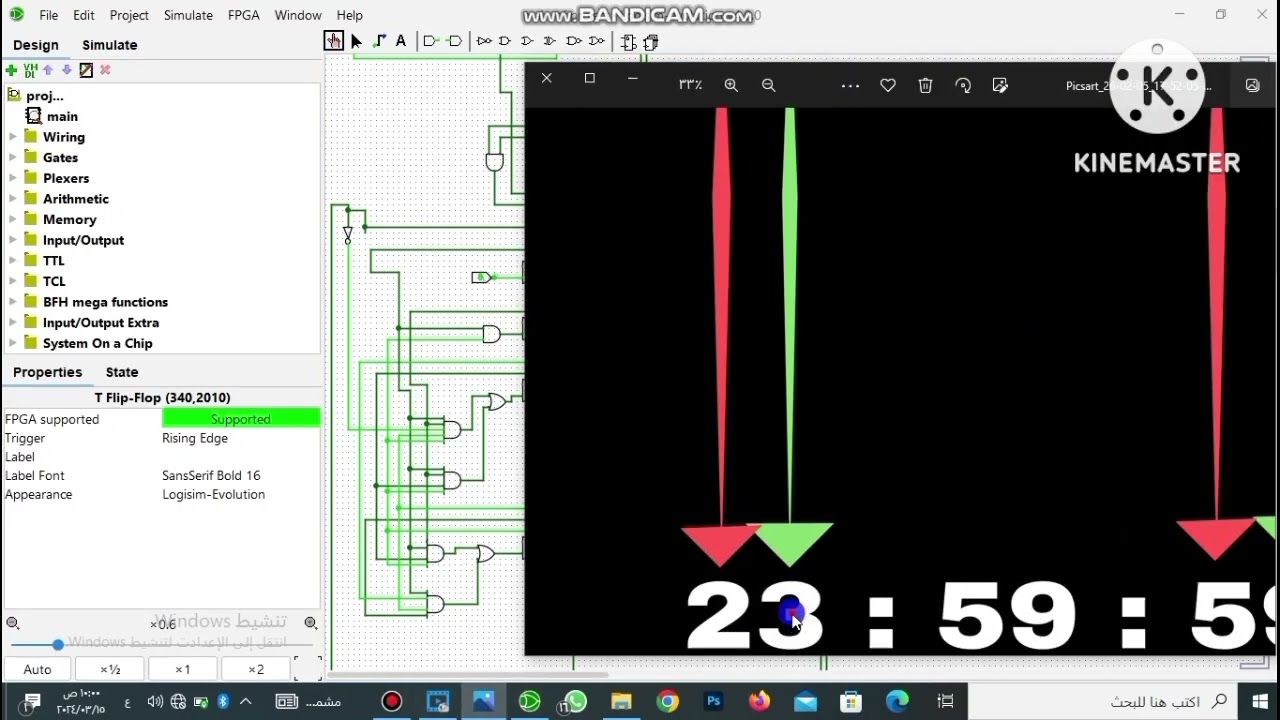Click the Label Font value SansSerif Bold 16
This screenshot has width=1280, height=720.
coord(240,475)
